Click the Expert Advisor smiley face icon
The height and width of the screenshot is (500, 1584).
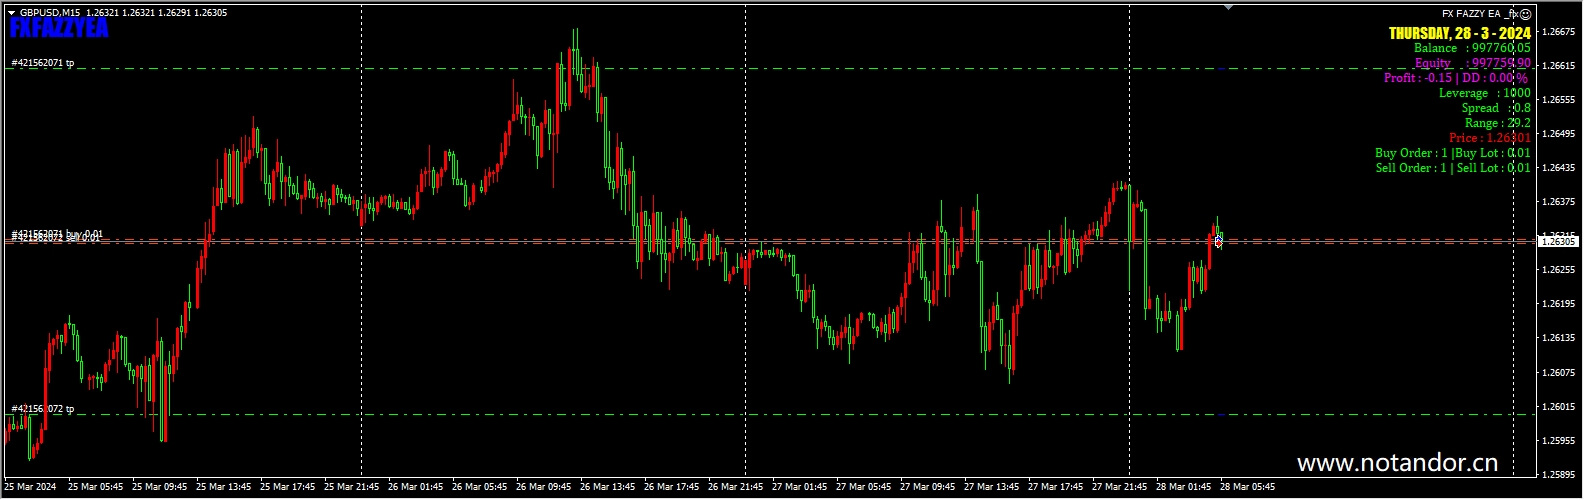click(1526, 14)
